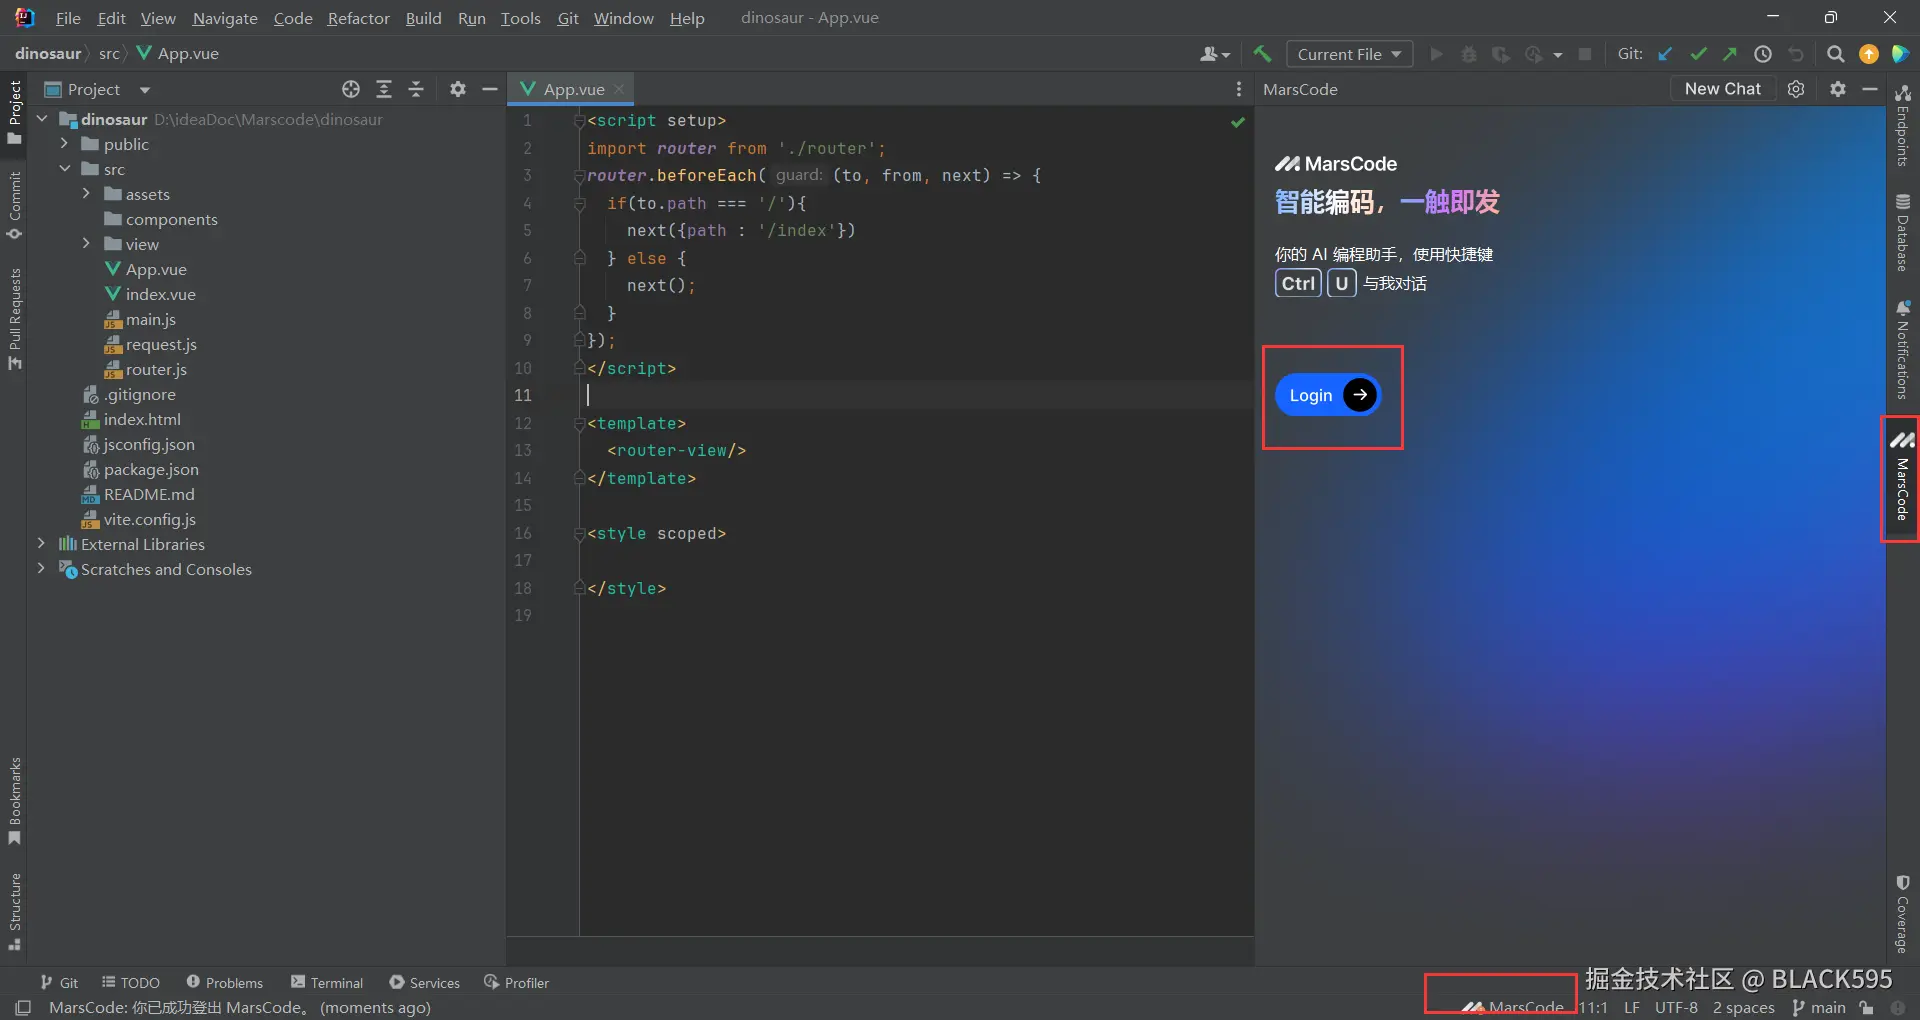Open the Endpoints tool window
The height and width of the screenshot is (1020, 1920).
[1903, 125]
